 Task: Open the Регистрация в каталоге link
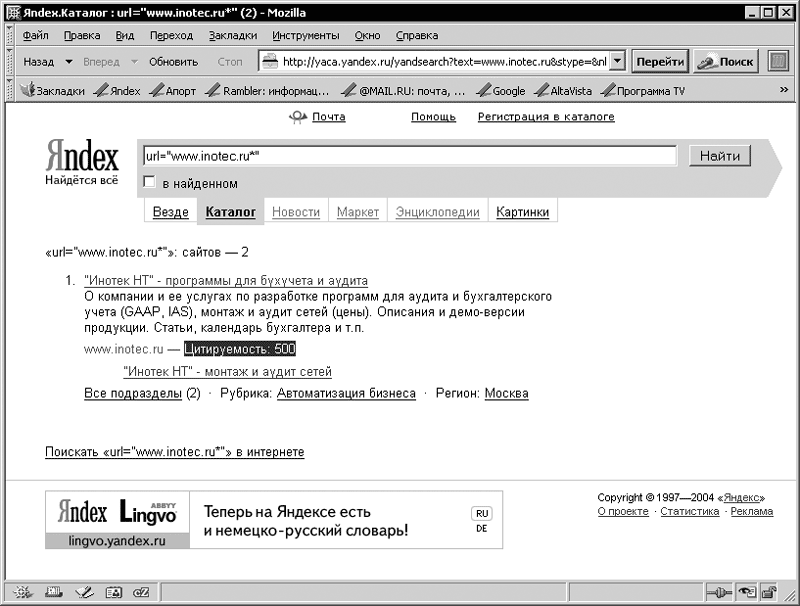click(x=546, y=117)
